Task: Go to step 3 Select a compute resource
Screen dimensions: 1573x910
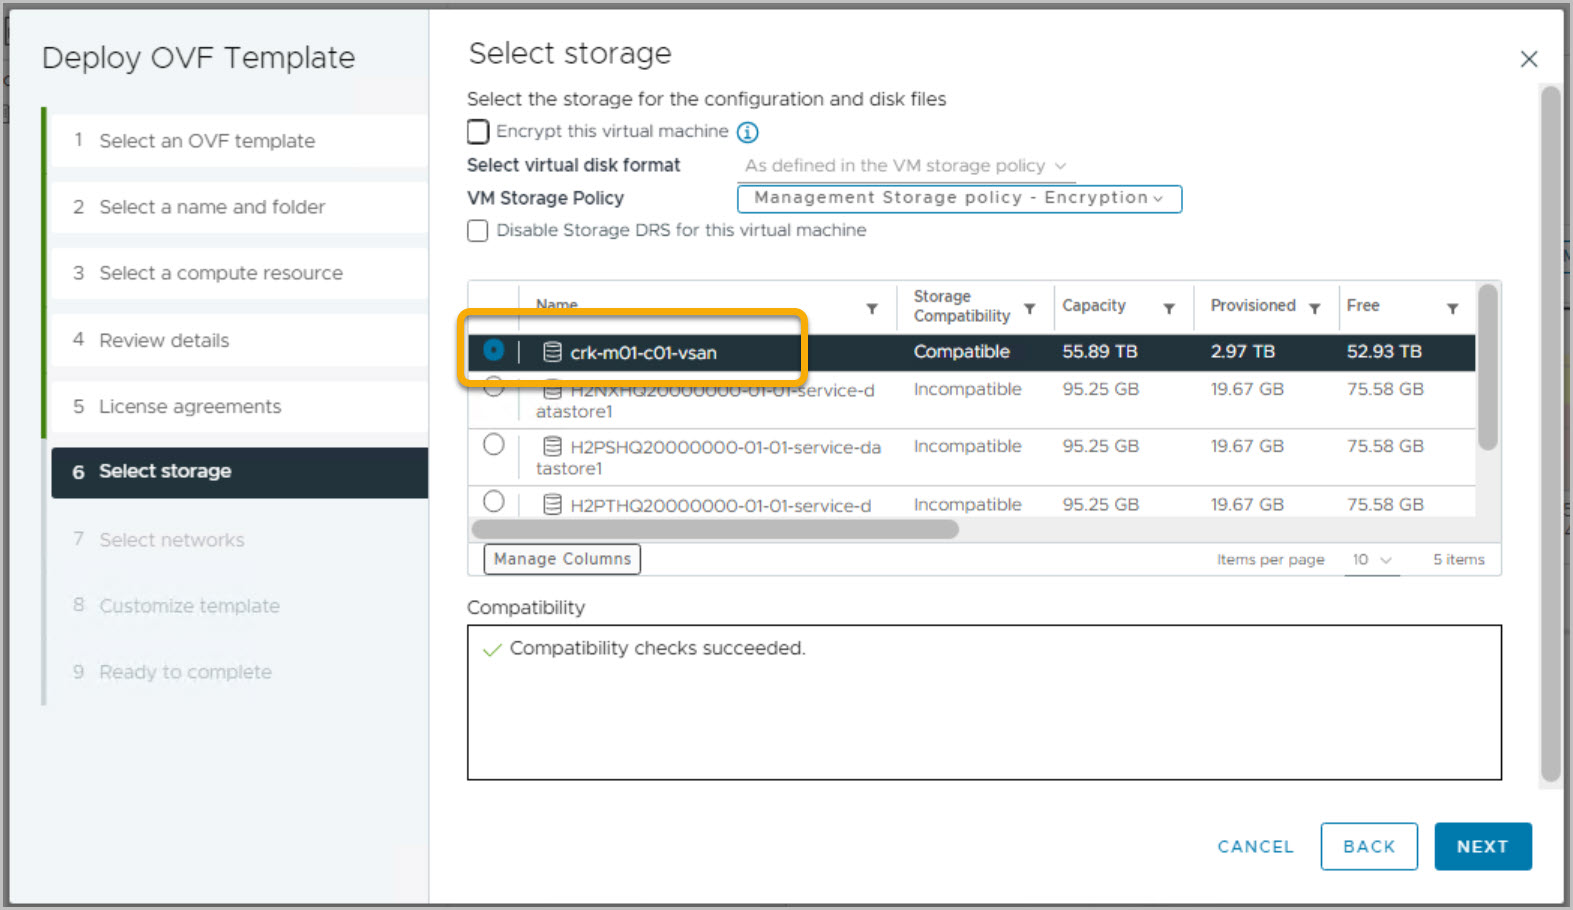Action: coord(220,273)
